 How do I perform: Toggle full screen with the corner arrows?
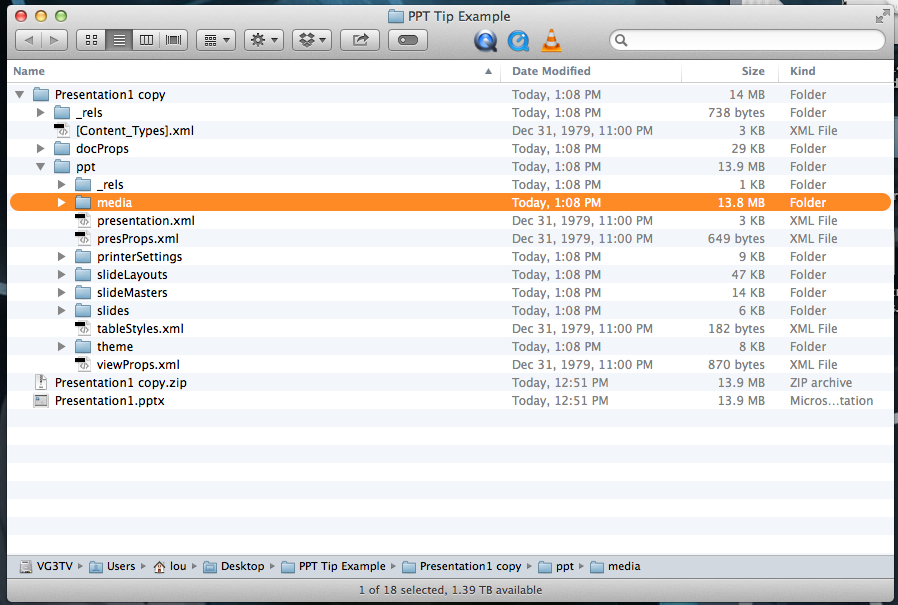883,17
